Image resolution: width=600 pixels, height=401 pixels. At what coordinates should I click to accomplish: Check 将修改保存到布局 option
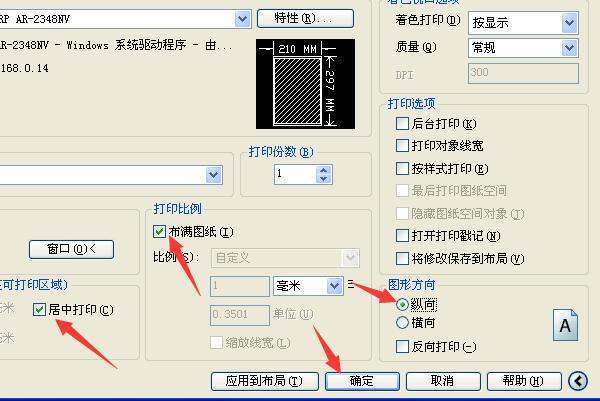coord(403,258)
